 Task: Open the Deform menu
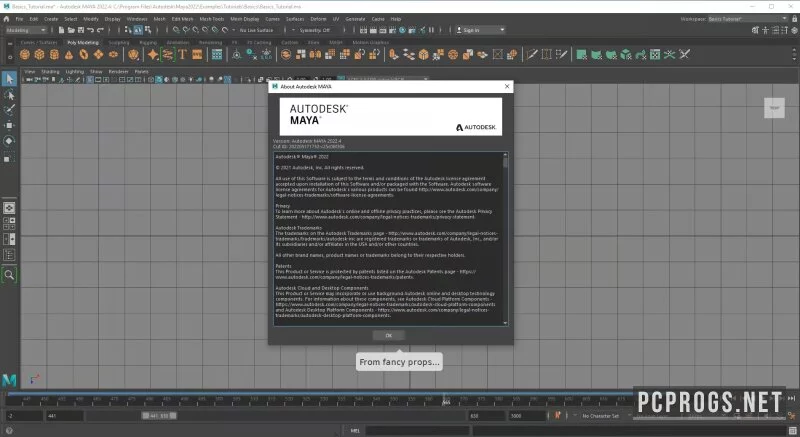point(318,19)
